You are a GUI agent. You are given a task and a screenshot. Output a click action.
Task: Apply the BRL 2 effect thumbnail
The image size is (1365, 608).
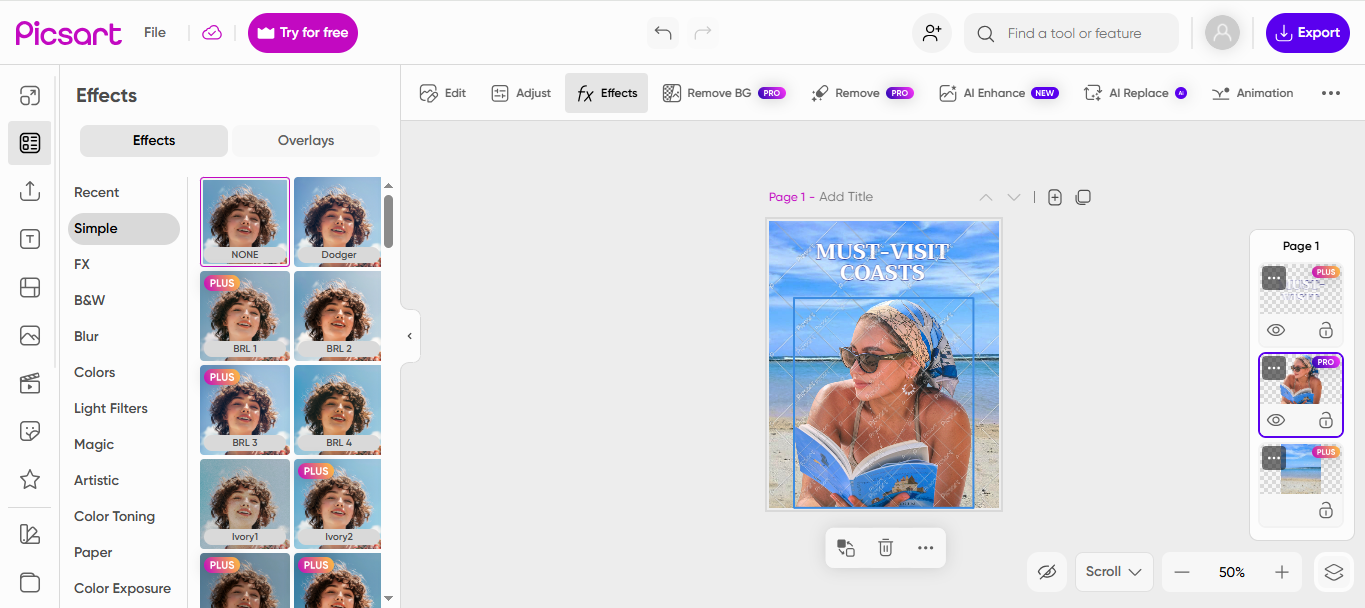pos(338,315)
